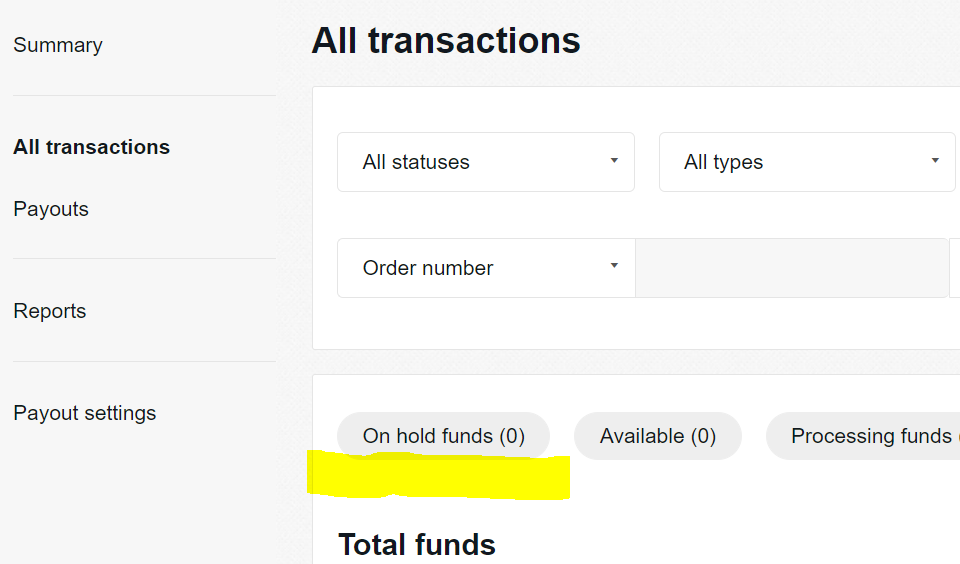Filter by On hold funds (0)
This screenshot has width=960, height=564.
coord(443,436)
